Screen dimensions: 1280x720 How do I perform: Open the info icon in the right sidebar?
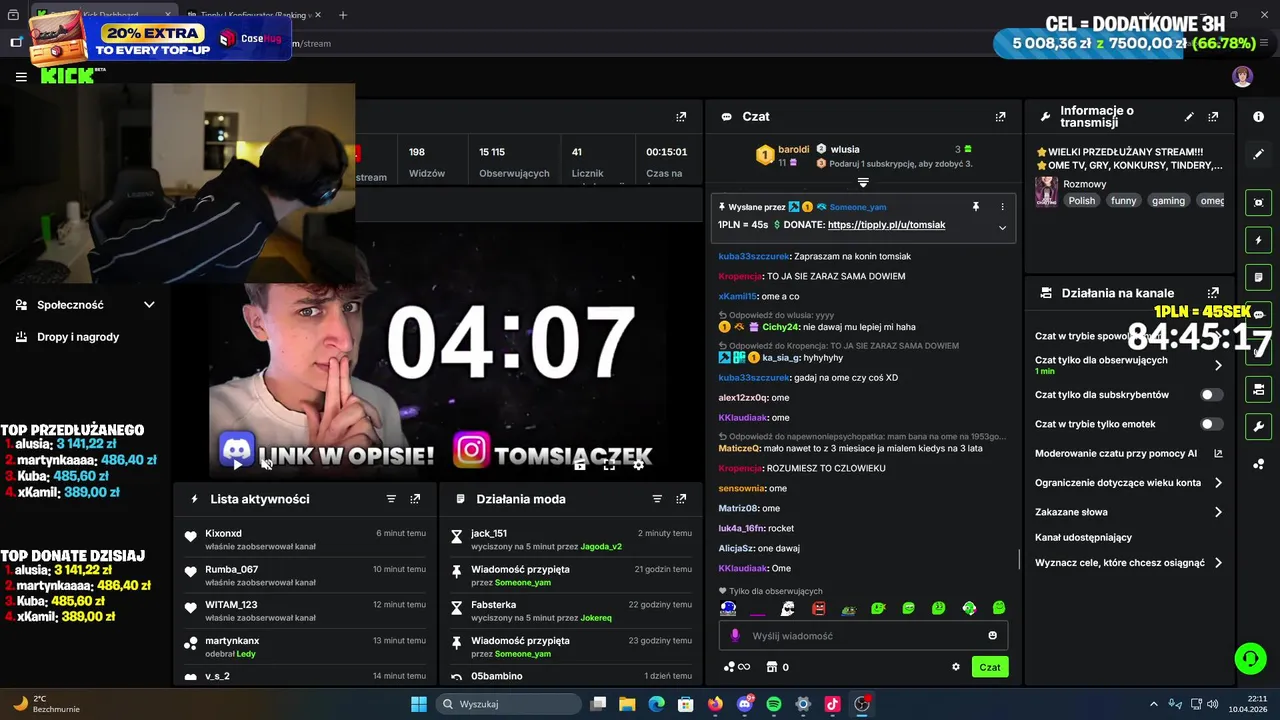(1259, 117)
